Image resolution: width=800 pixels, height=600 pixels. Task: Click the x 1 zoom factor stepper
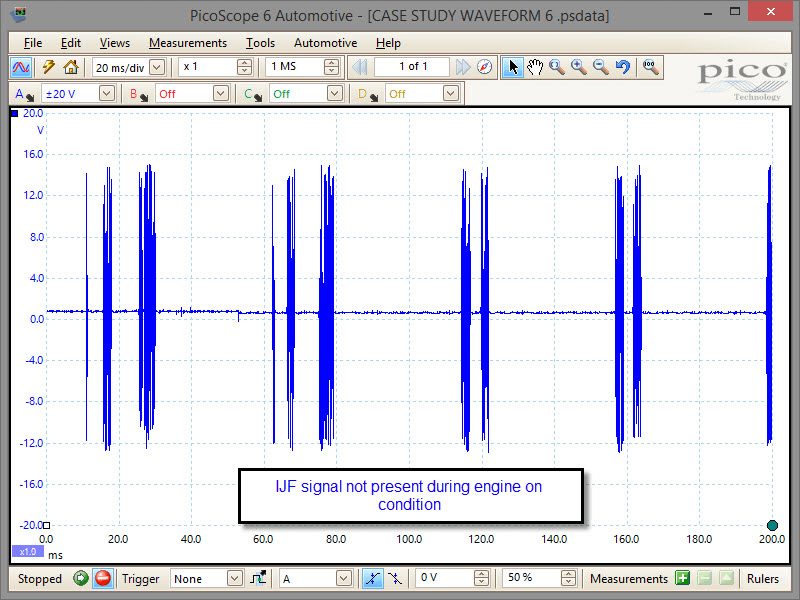pos(244,67)
